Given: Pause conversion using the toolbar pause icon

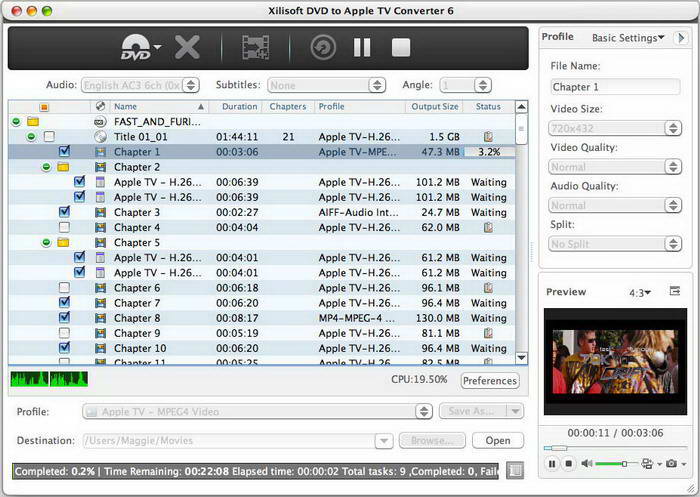Looking at the screenshot, I should pyautogui.click(x=362, y=47).
